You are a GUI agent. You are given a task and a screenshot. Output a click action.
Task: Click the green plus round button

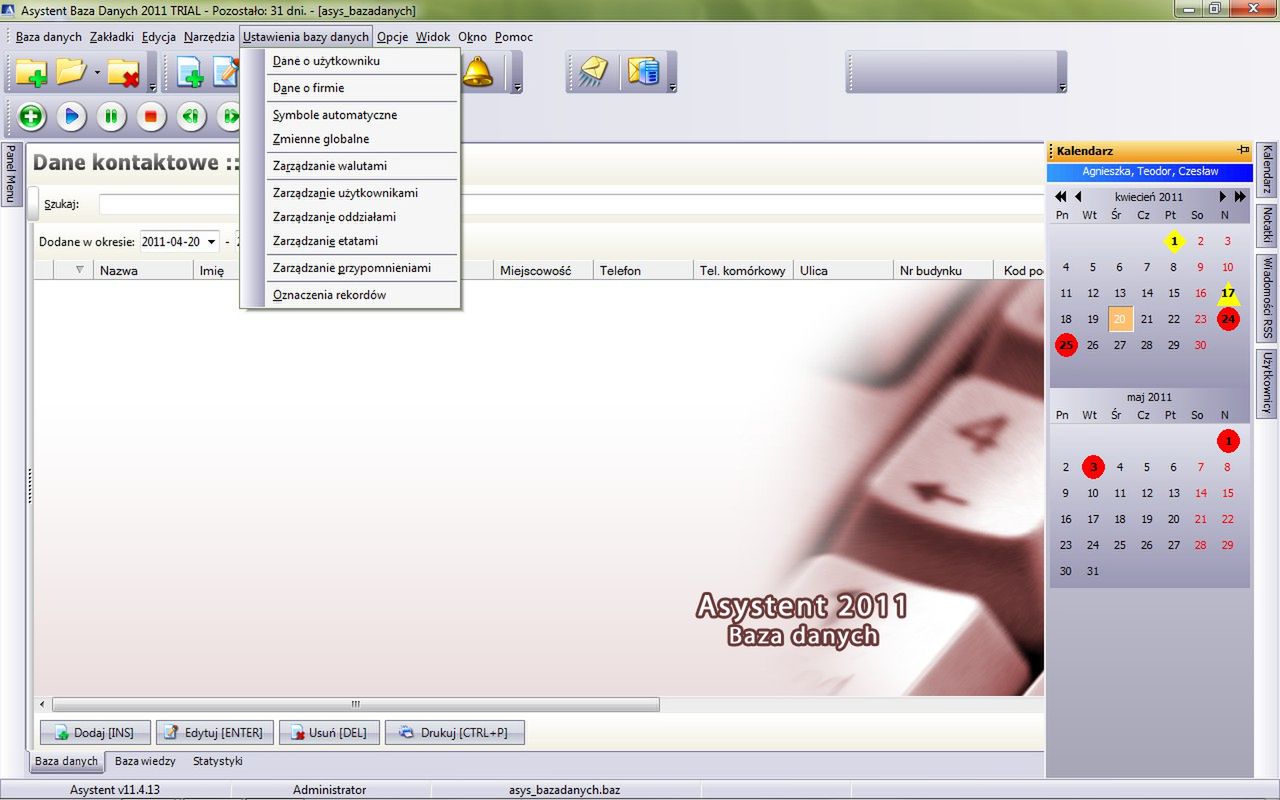point(32,116)
